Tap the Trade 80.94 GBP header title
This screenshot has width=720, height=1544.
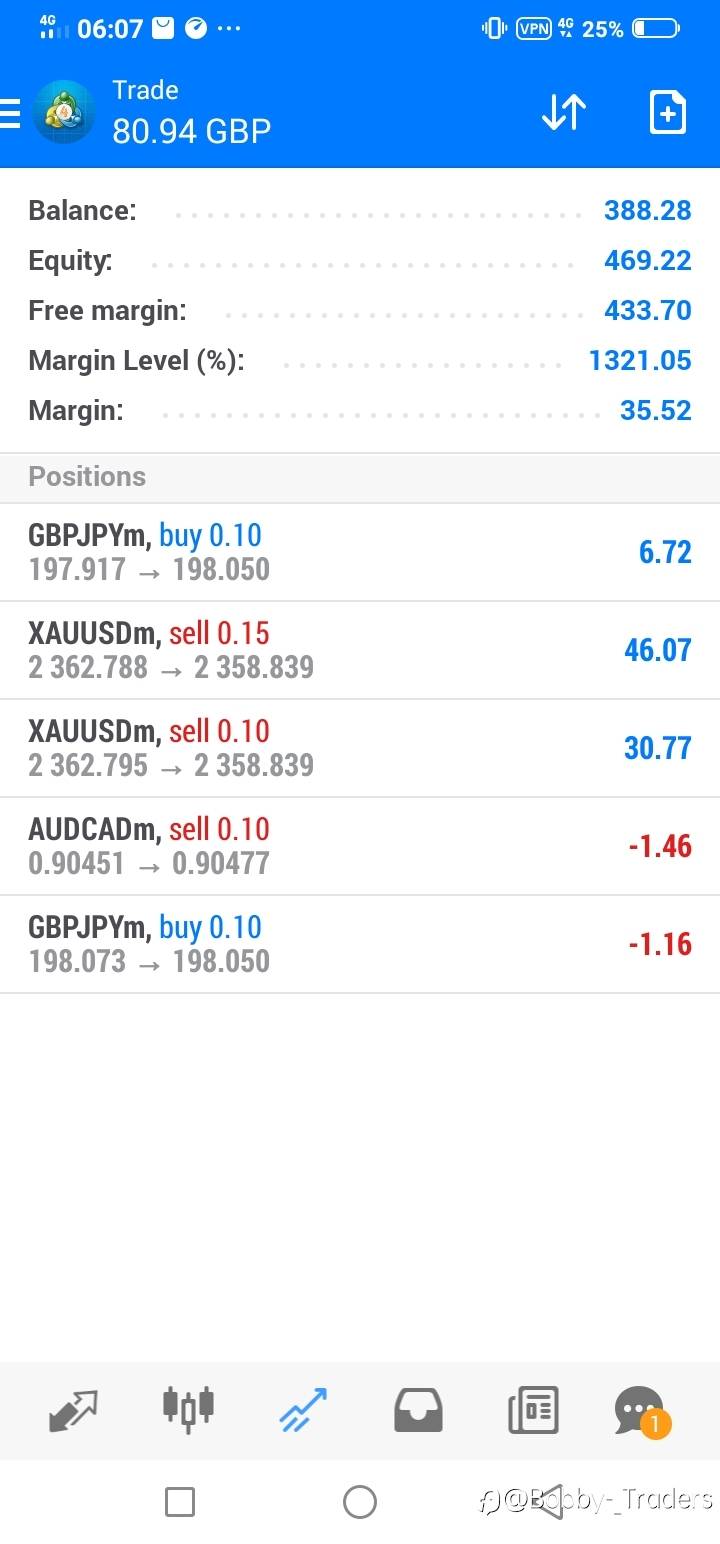click(191, 112)
